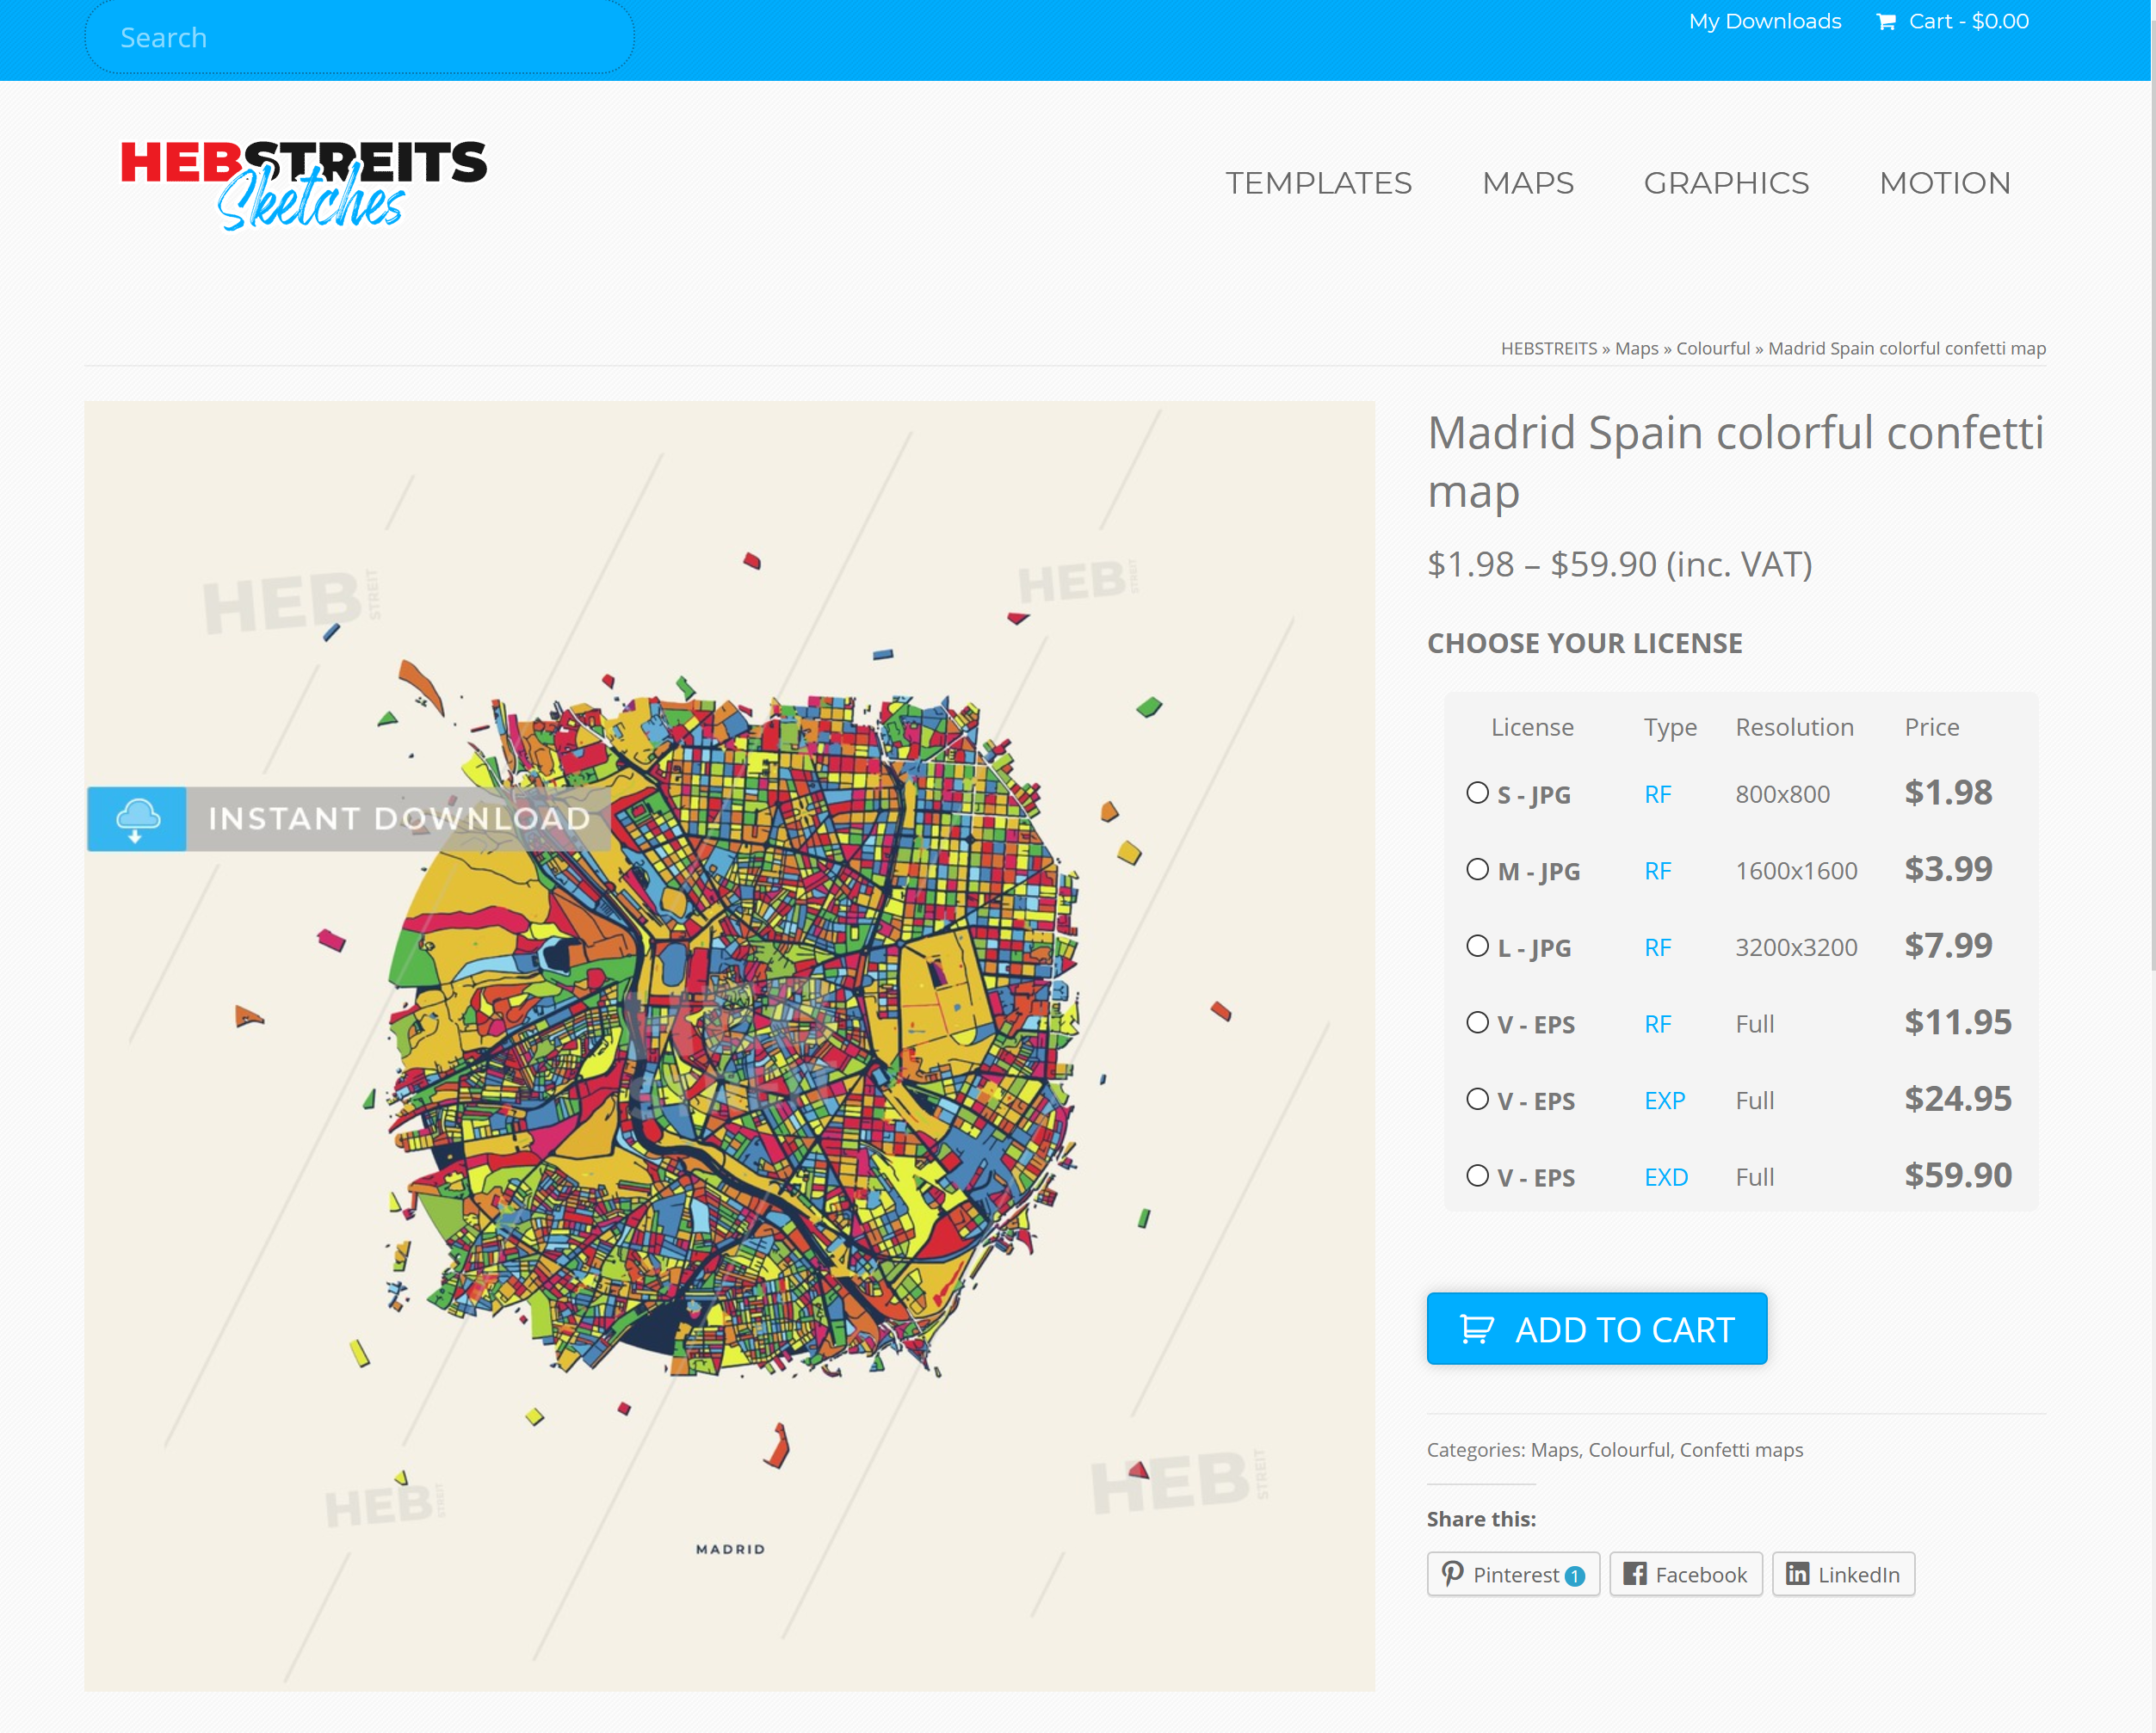
Task: Choose the L - JPG 3200x3200 license
Action: pos(1477,946)
